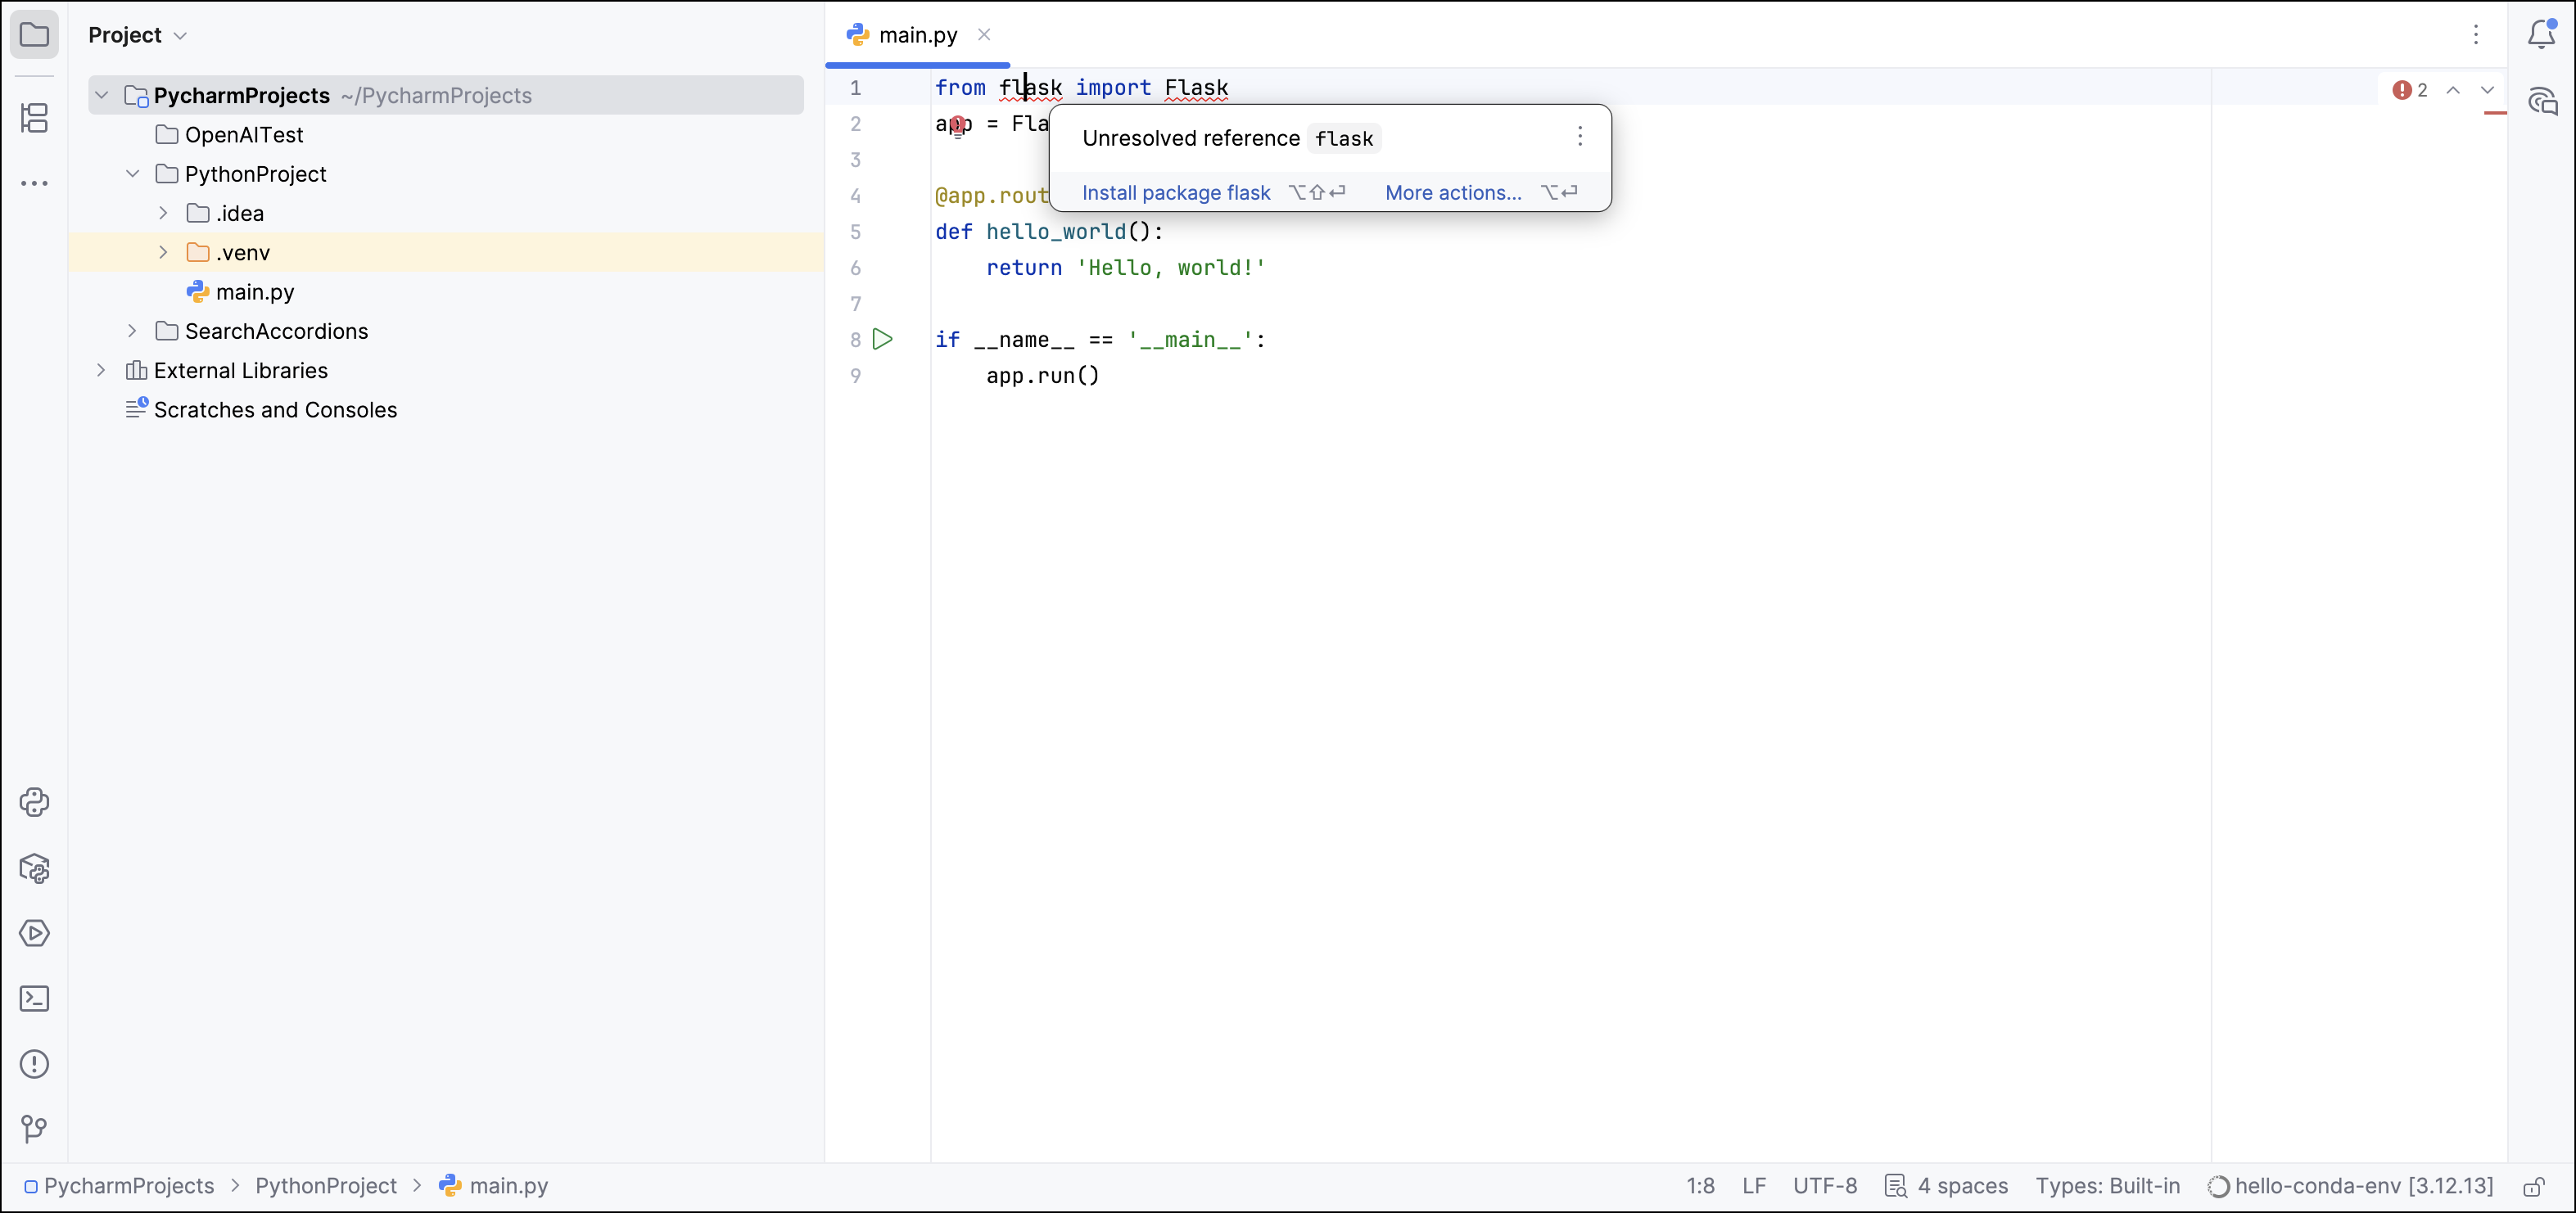Select Scratches and Consoles item
Viewport: 2576px width, 1213px height.
(x=275, y=410)
